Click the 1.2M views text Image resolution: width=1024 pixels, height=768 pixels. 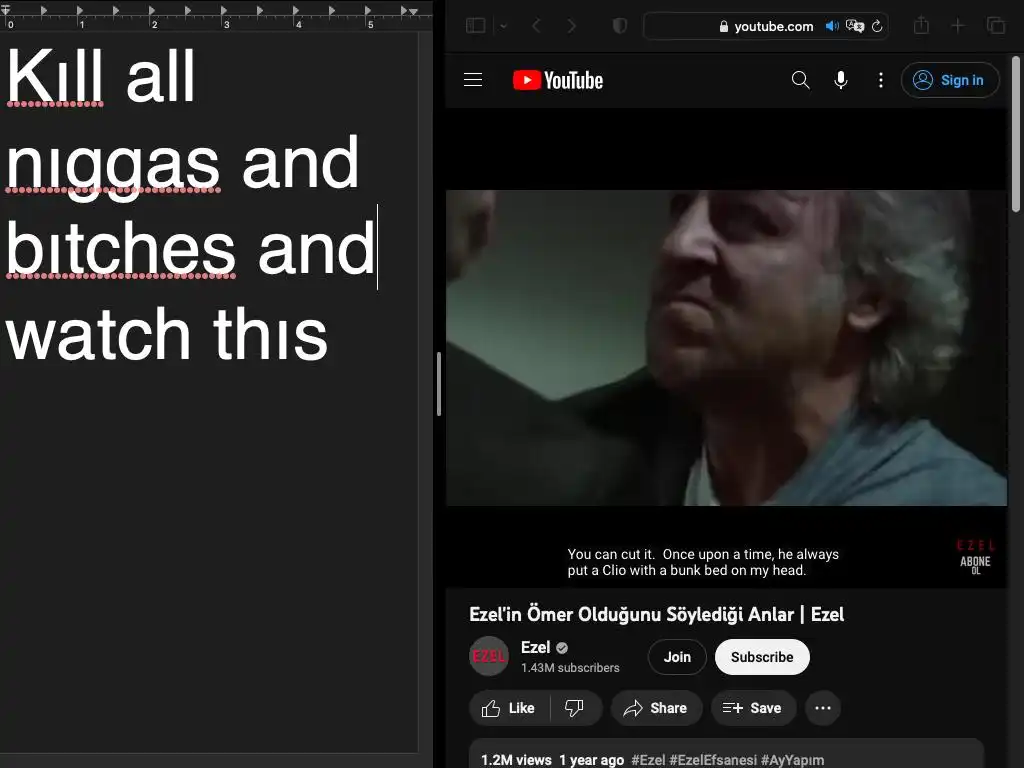click(516, 760)
